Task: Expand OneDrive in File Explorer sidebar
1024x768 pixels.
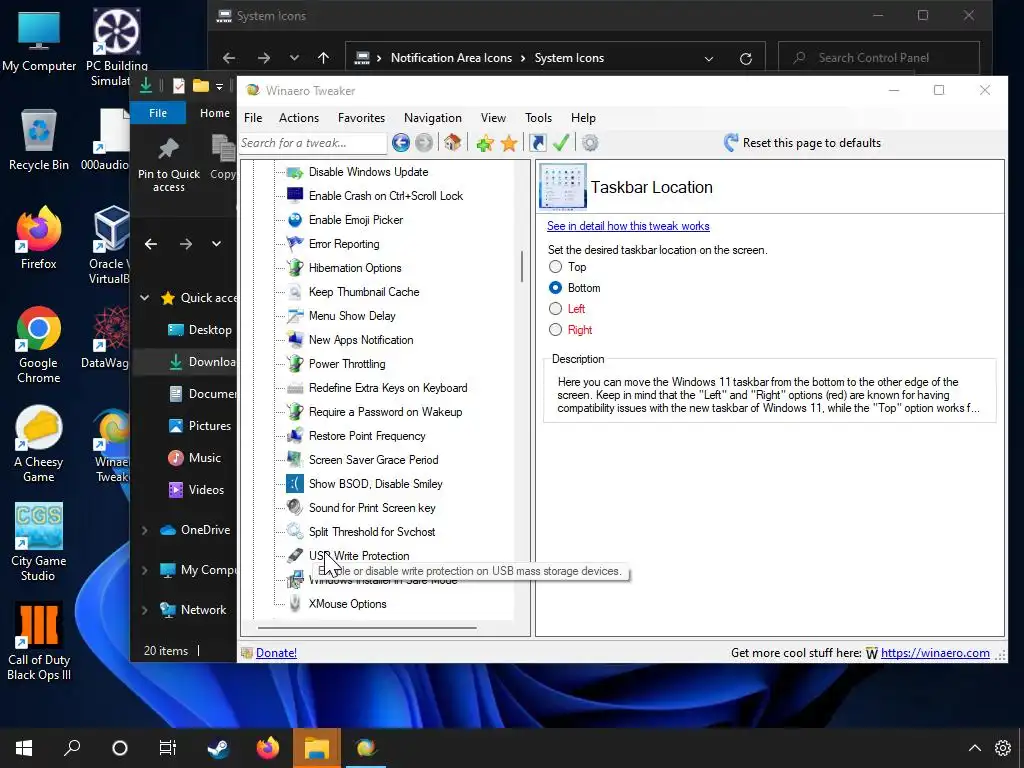Action: point(144,530)
